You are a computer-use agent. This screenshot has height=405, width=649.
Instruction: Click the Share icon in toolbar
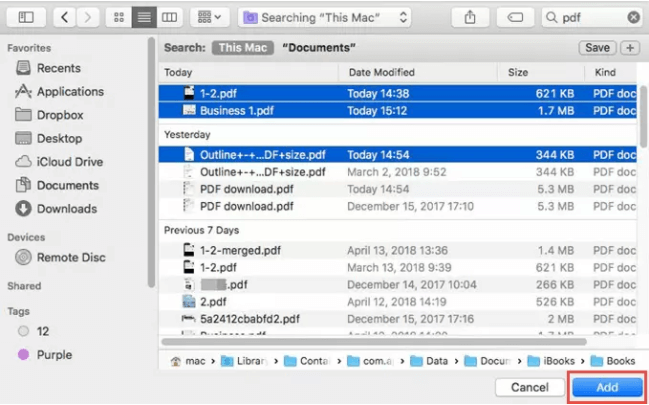pyautogui.click(x=470, y=17)
